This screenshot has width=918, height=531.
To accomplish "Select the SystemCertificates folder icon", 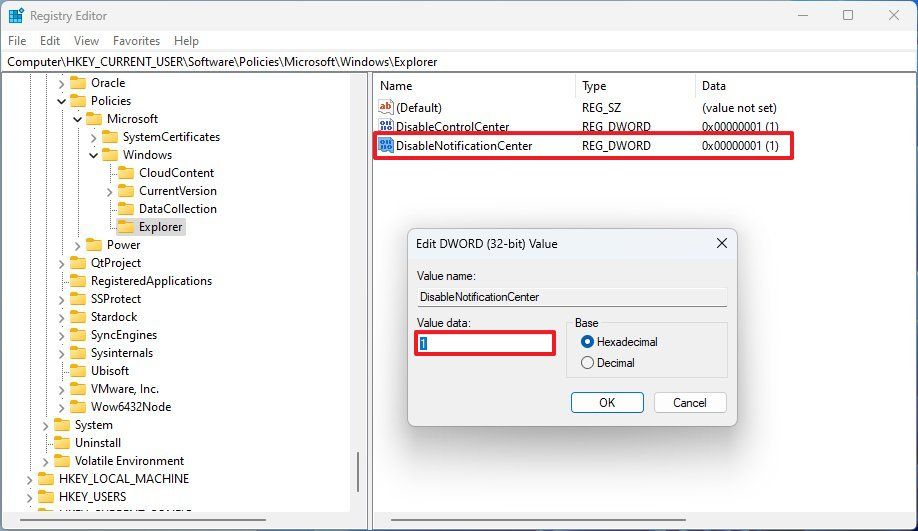I will [x=109, y=137].
